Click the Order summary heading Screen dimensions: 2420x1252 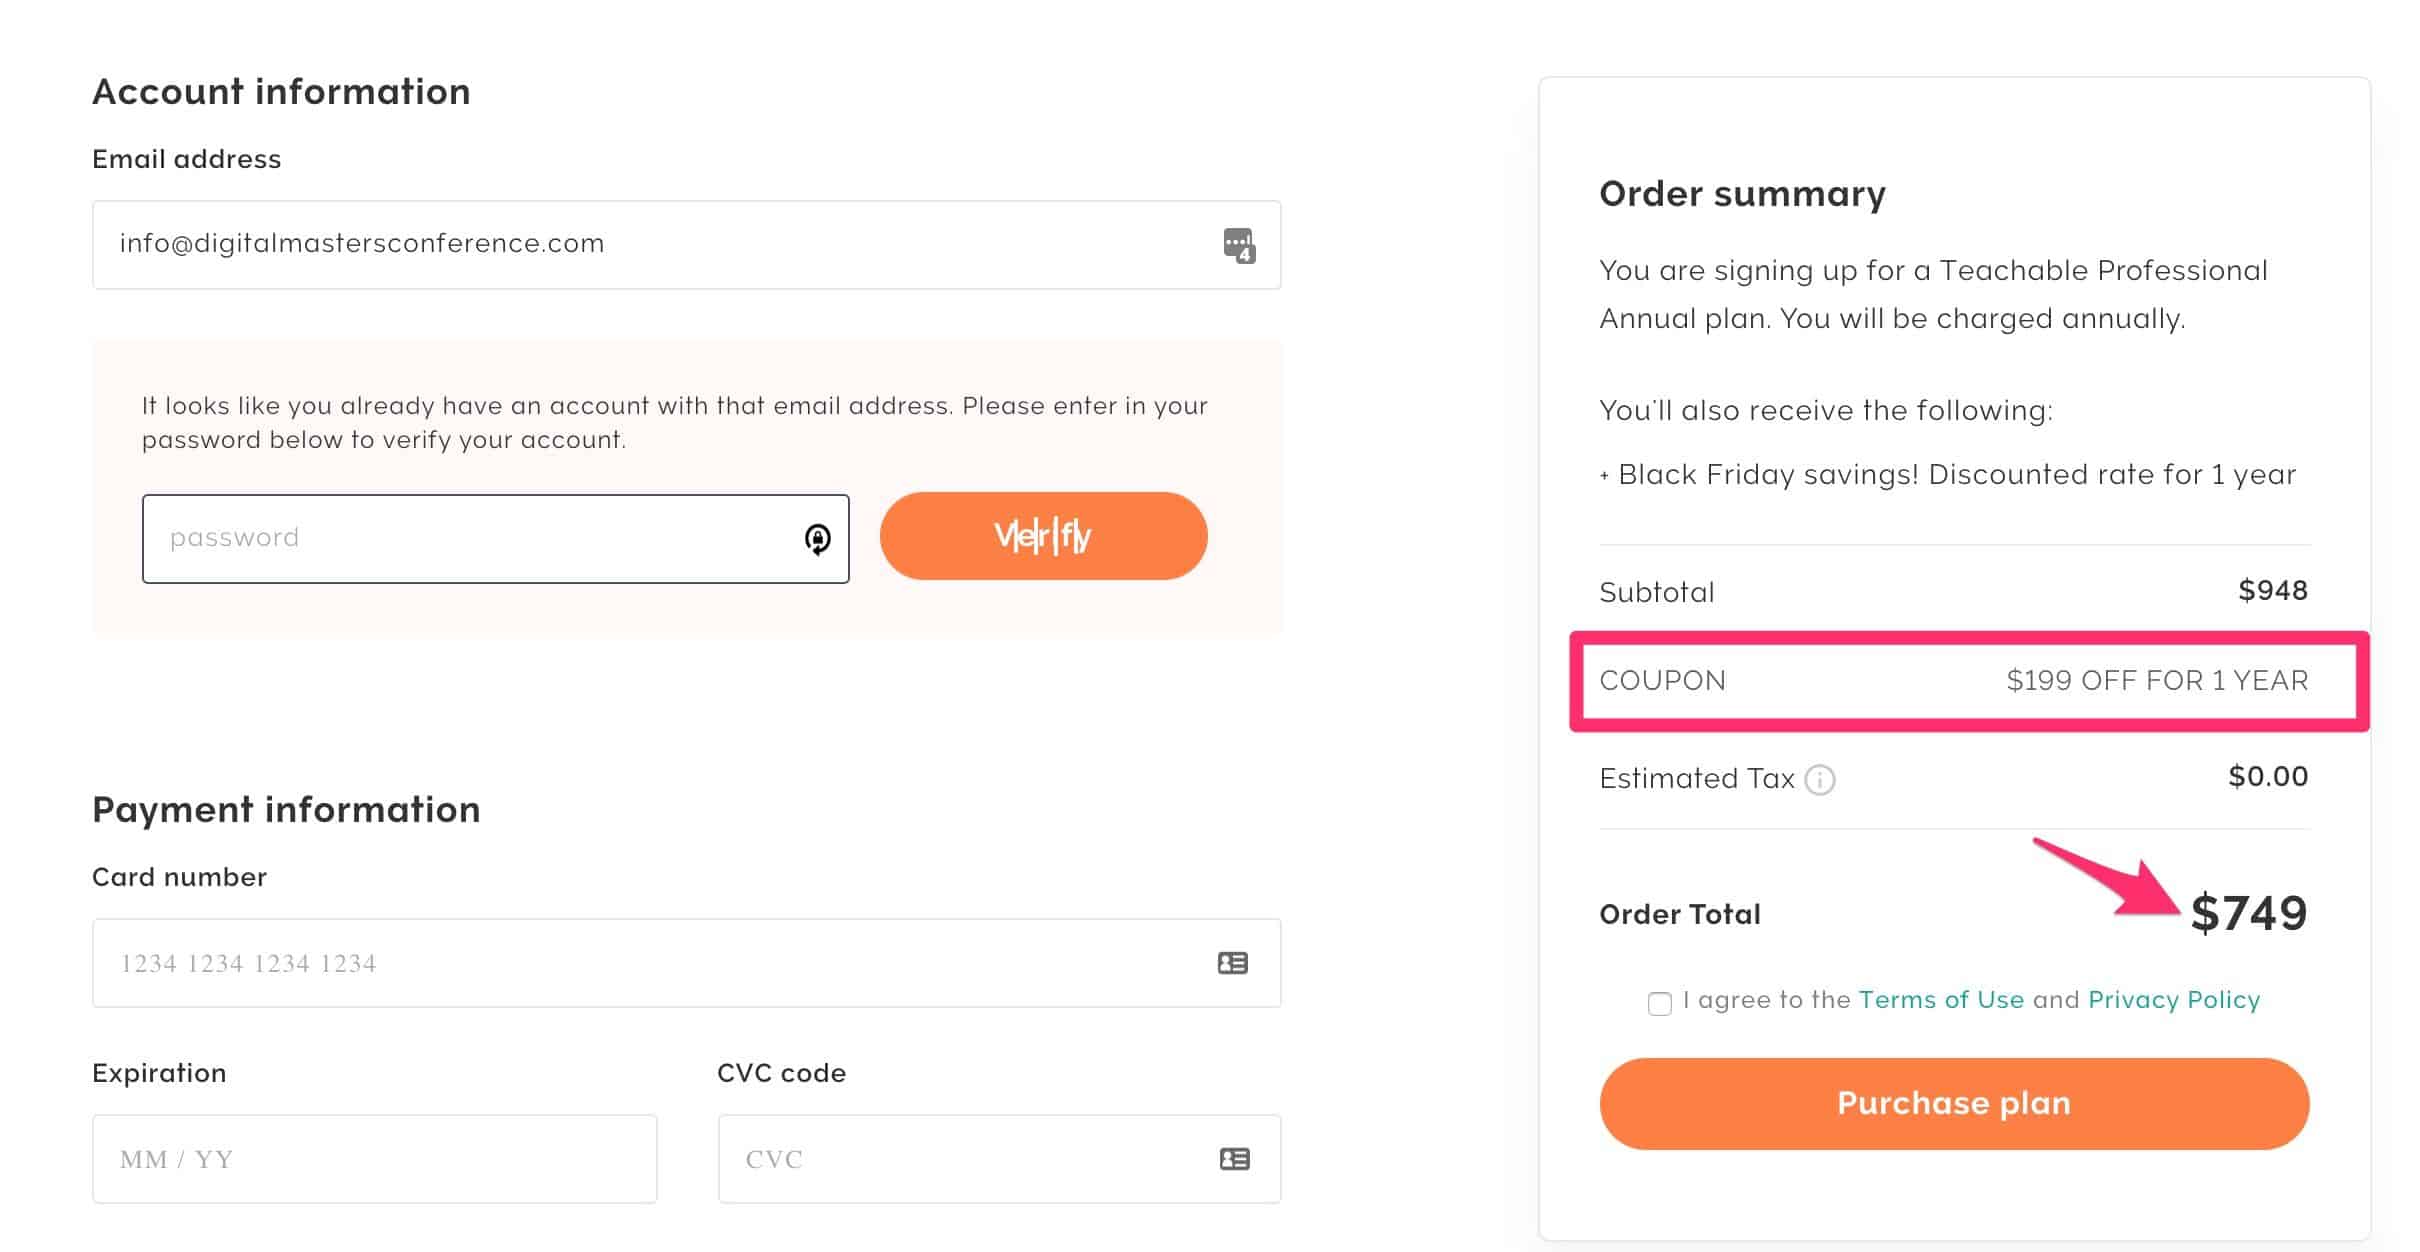tap(1742, 194)
